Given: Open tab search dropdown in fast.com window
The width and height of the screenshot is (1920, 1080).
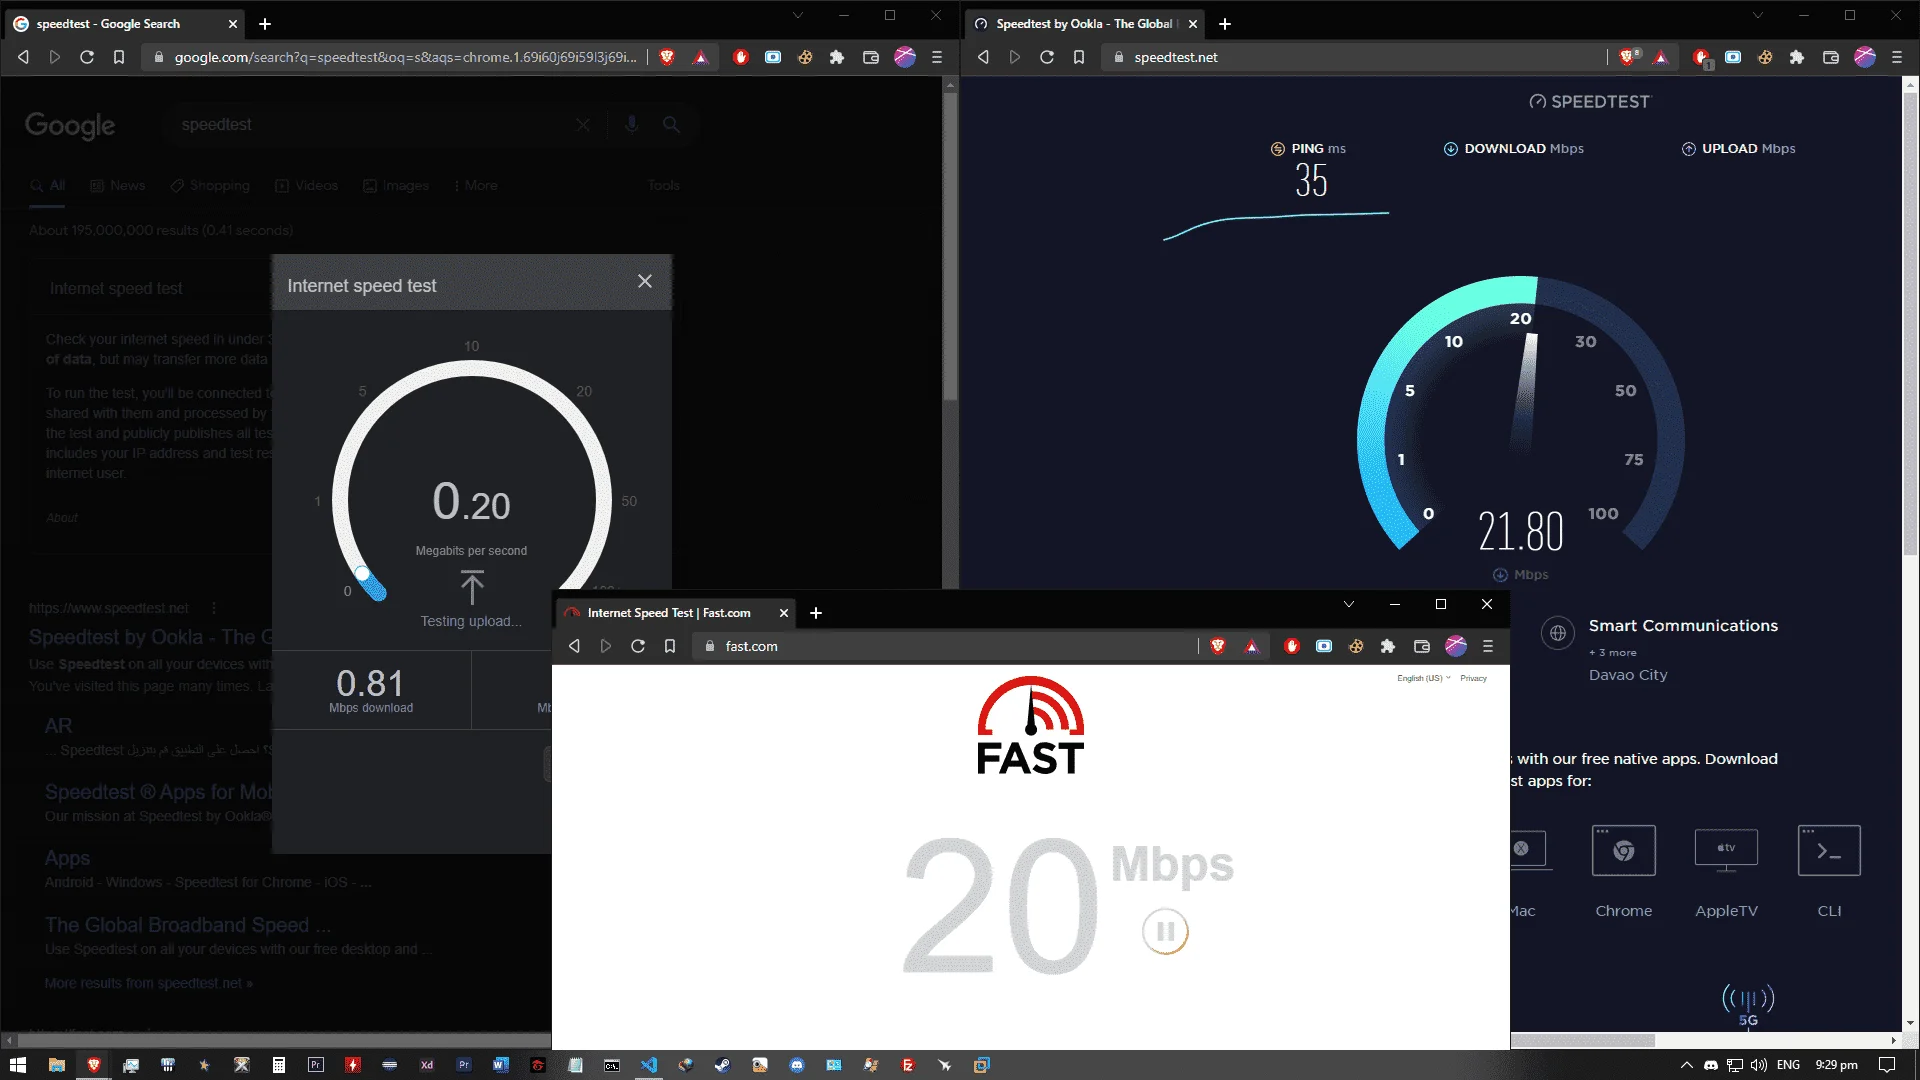Looking at the screenshot, I should pyautogui.click(x=1349, y=604).
